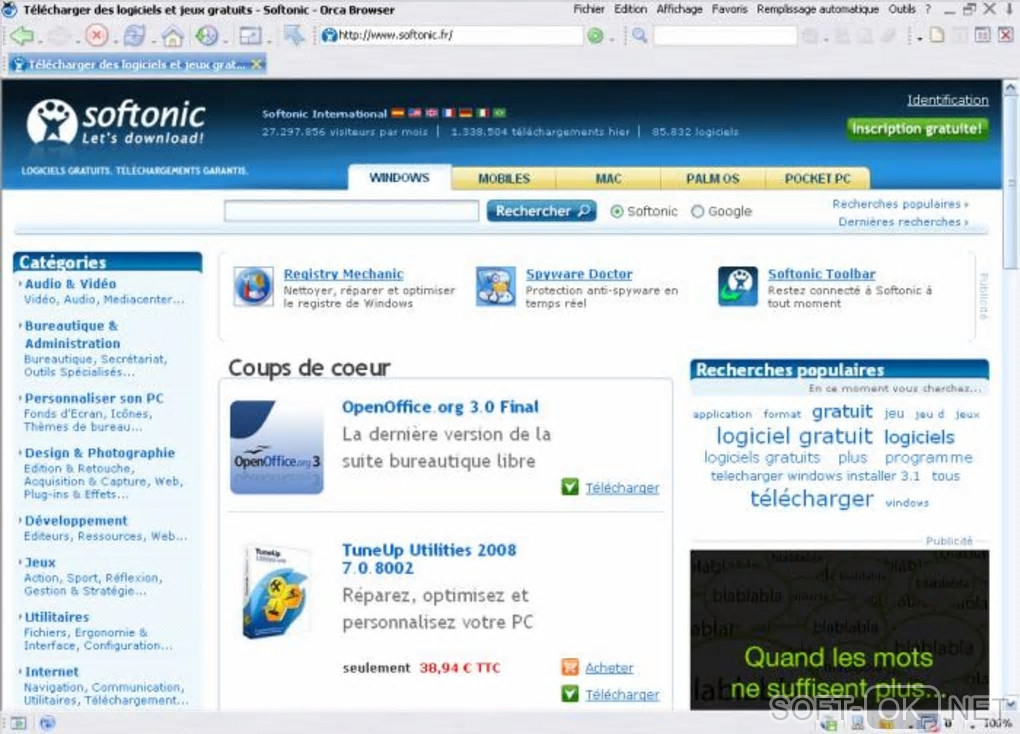Click the Softonic search input field

coord(351,211)
